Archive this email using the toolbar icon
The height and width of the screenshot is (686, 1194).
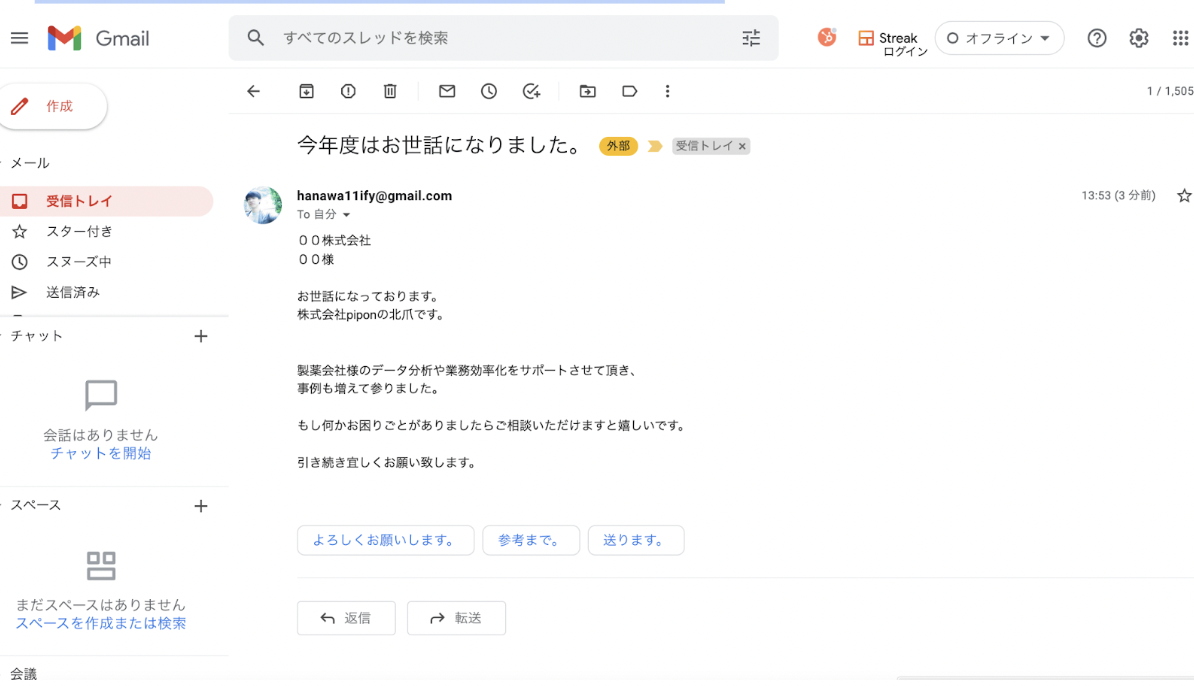coord(306,91)
